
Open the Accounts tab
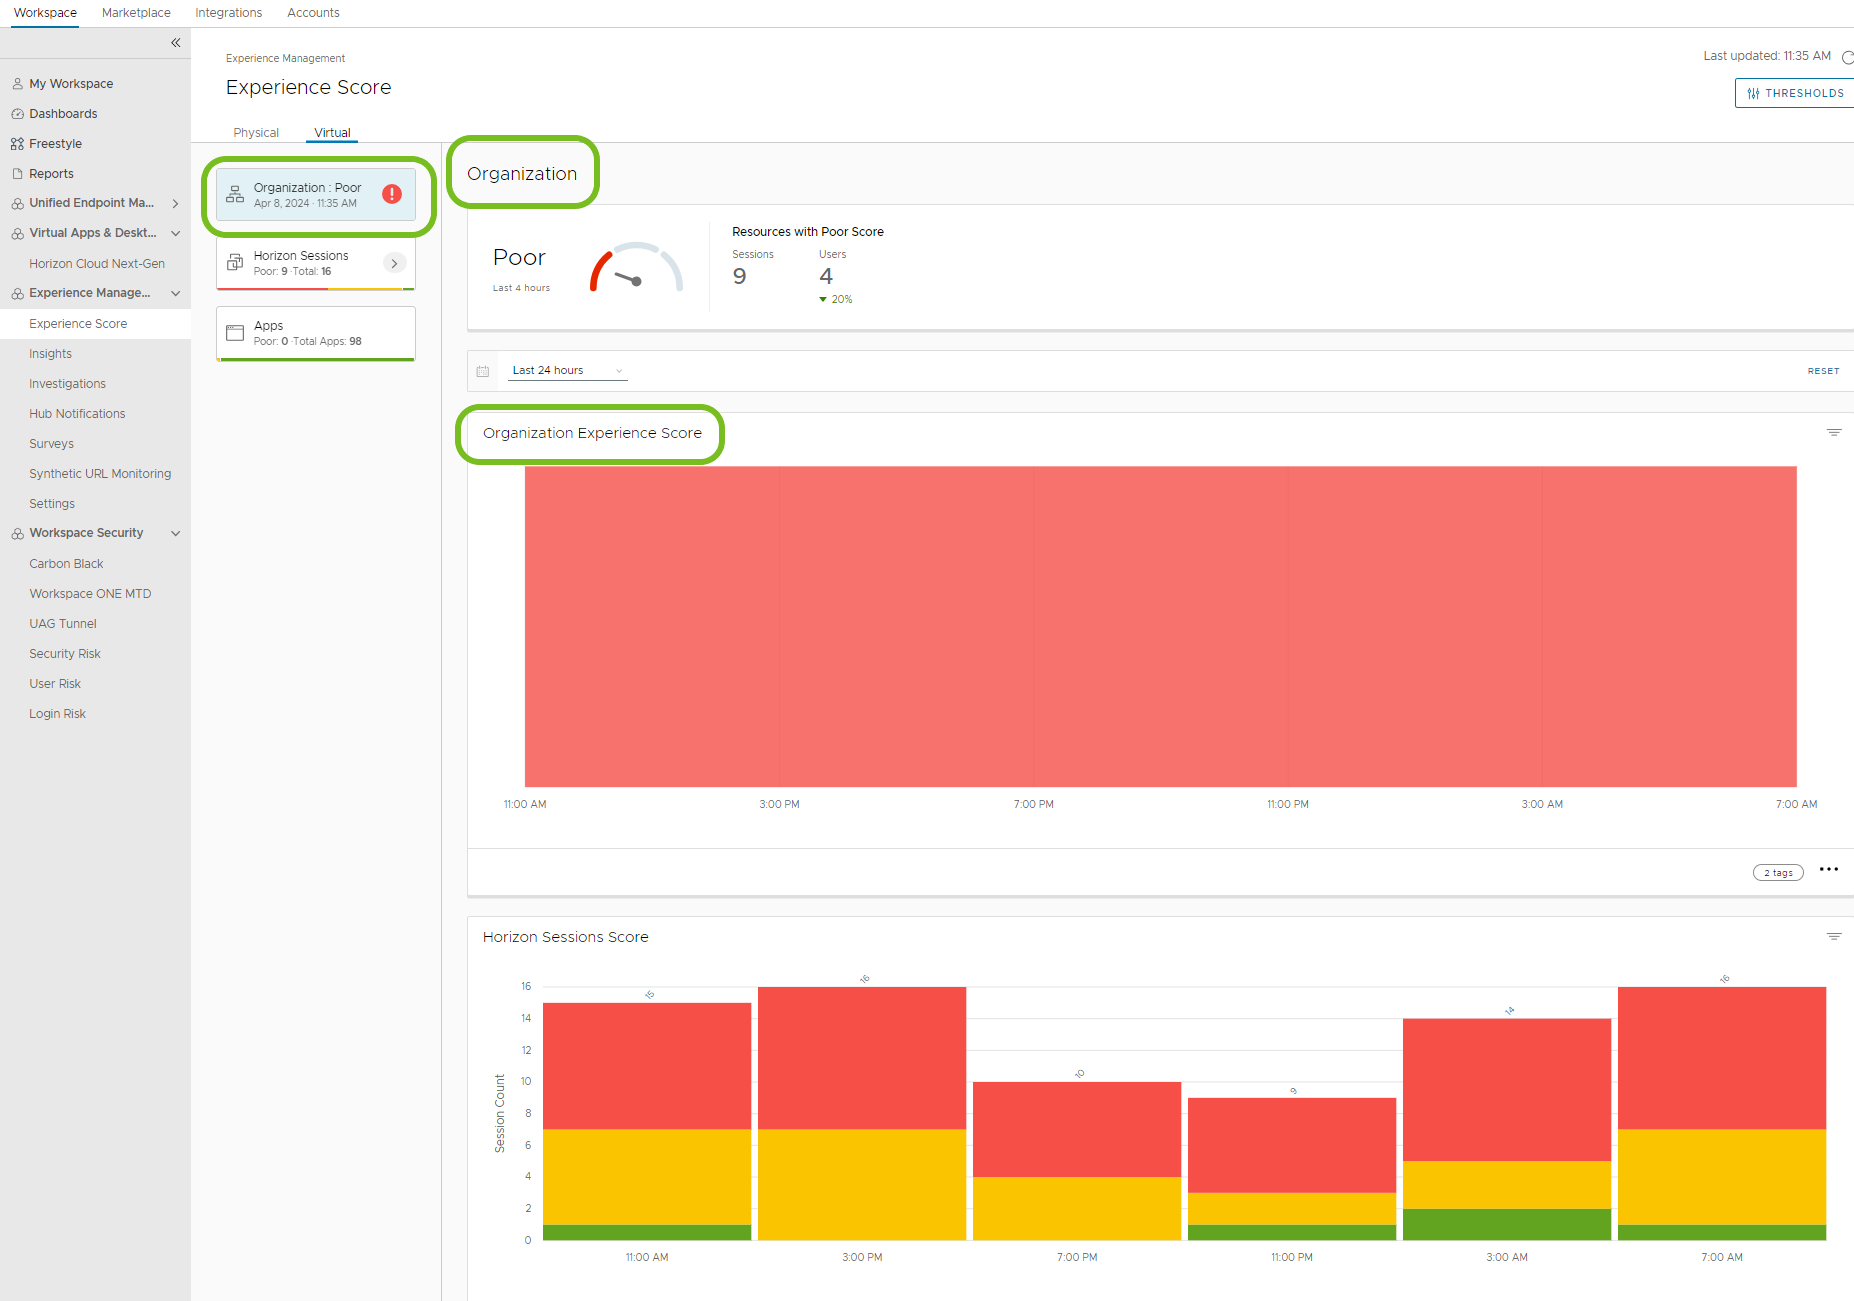tap(313, 13)
